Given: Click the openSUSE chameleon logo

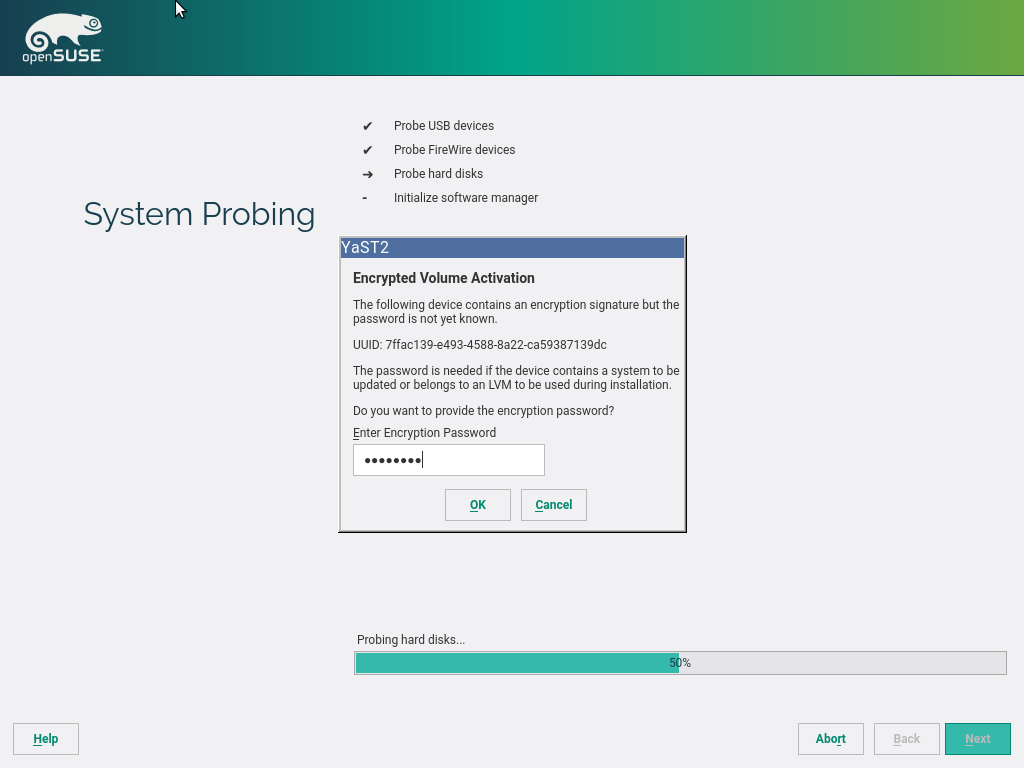Looking at the screenshot, I should tap(62, 39).
